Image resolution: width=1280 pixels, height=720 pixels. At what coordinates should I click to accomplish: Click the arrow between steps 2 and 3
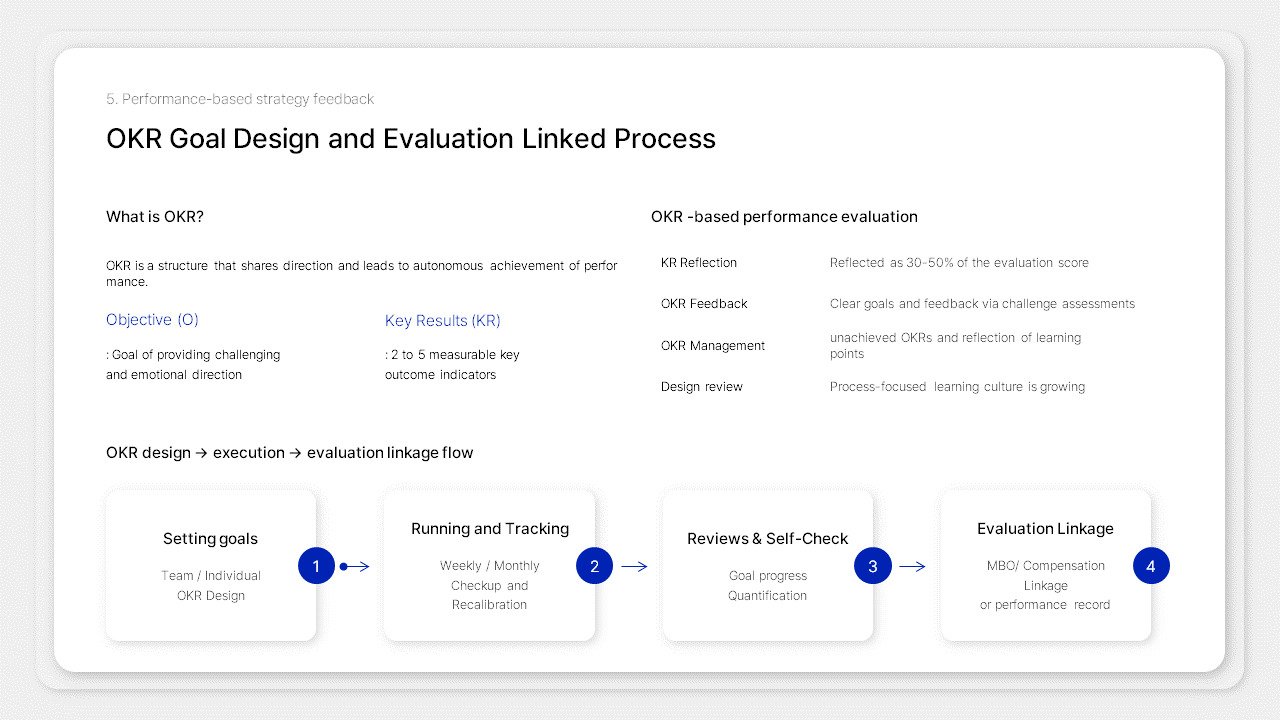click(x=635, y=565)
